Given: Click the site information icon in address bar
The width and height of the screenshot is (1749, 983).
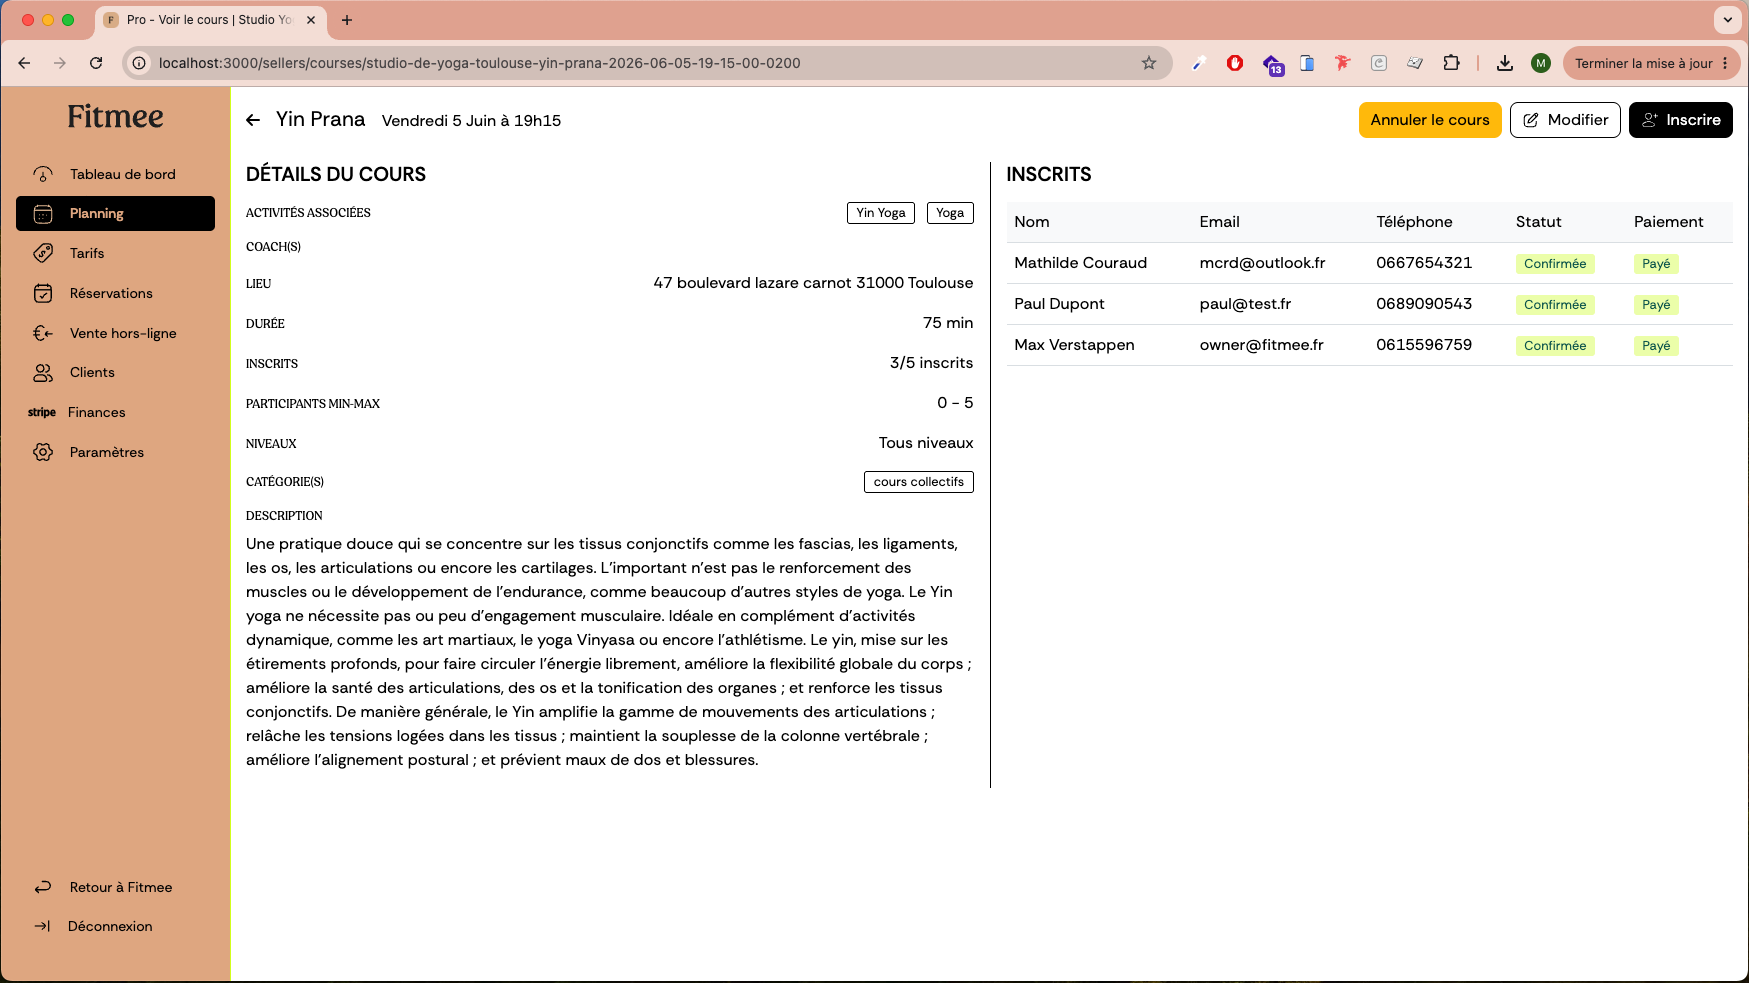Looking at the screenshot, I should click(140, 63).
